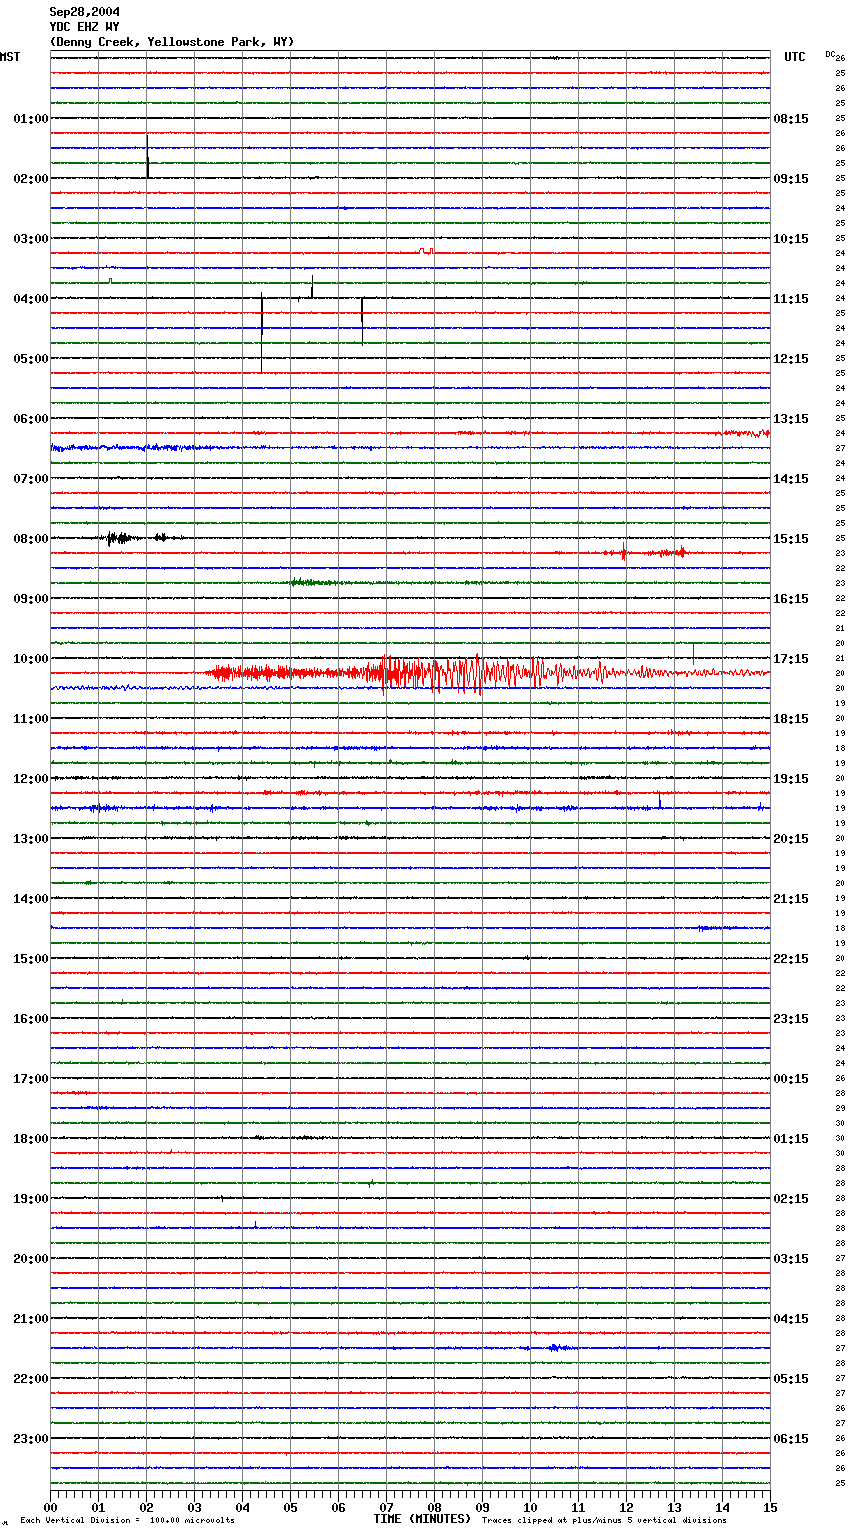Click the 00 tick on the bottom minutes axis
This screenshot has width=850, height=1534.
[50, 1507]
